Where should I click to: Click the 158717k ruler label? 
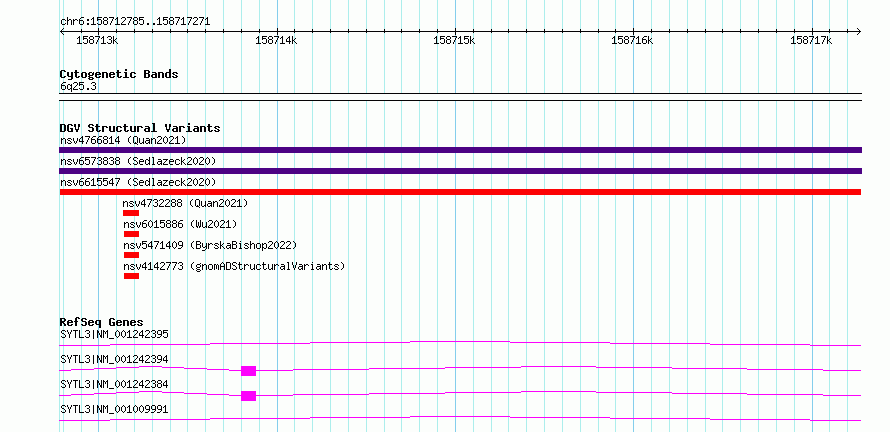[811, 40]
